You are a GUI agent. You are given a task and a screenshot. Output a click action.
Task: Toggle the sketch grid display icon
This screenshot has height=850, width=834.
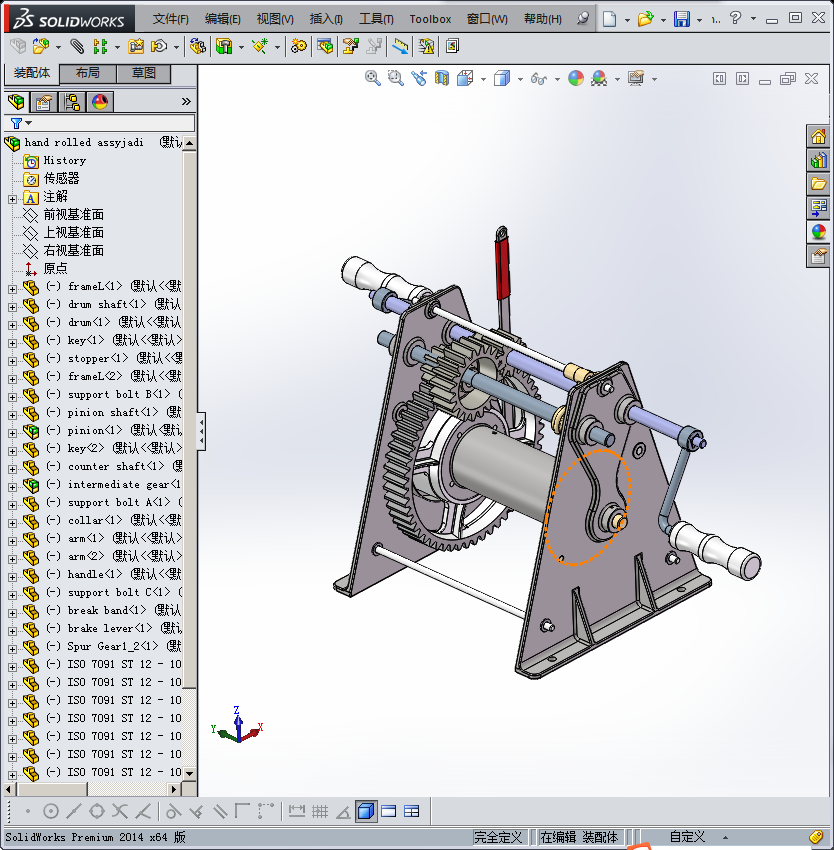[x=320, y=811]
